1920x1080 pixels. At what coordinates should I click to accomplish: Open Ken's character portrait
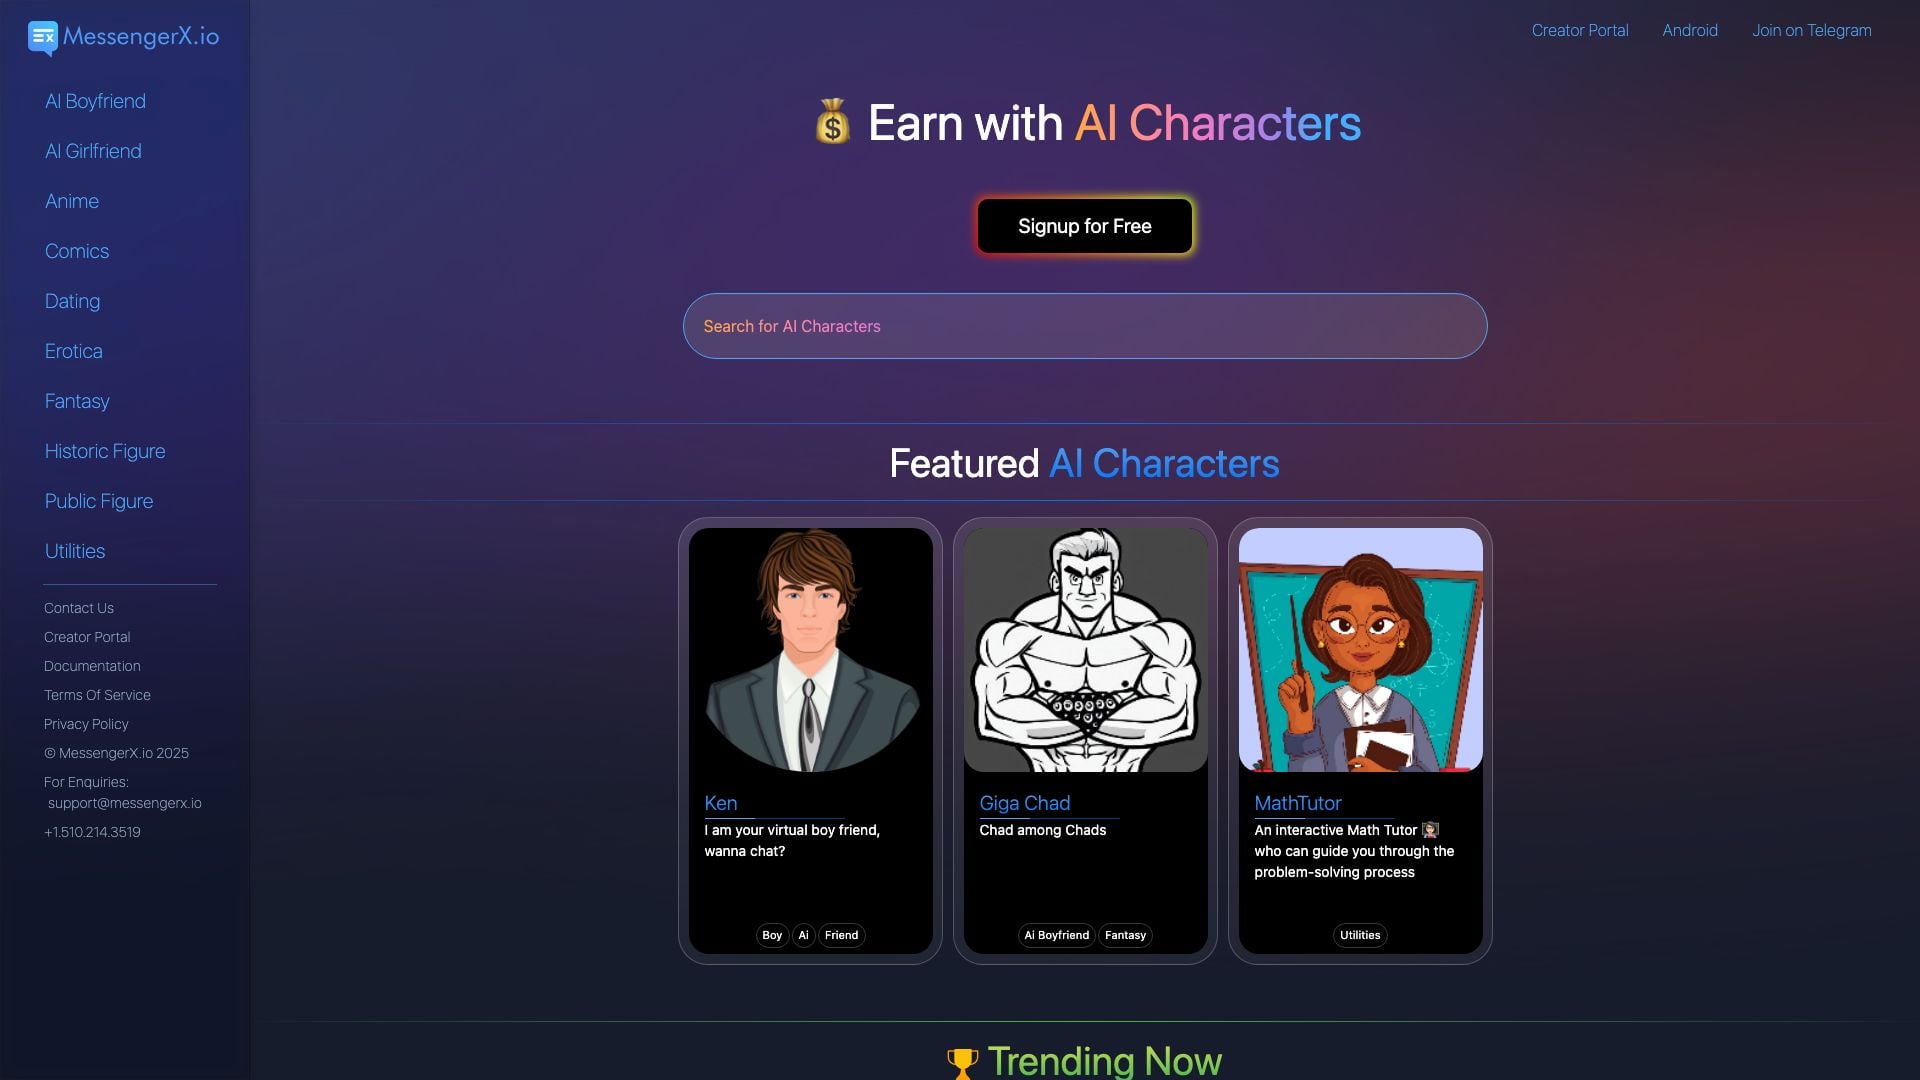(810, 650)
